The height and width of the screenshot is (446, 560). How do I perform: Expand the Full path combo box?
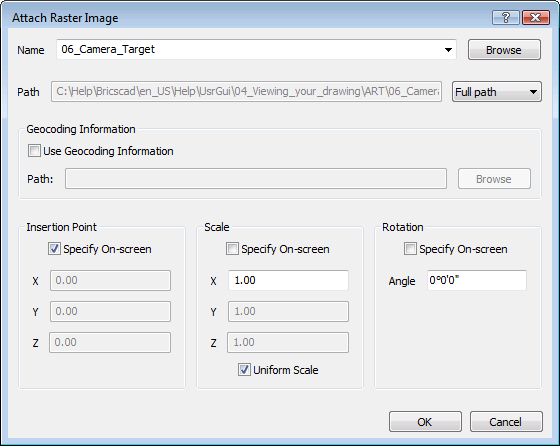[497, 92]
